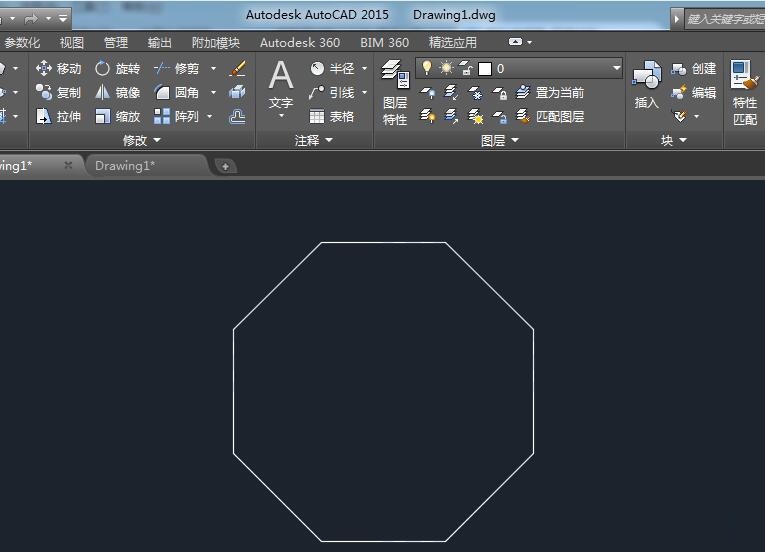This screenshot has height=552, width=765.
Task: Expand the Layers (图层) panel
Action: tap(500, 141)
